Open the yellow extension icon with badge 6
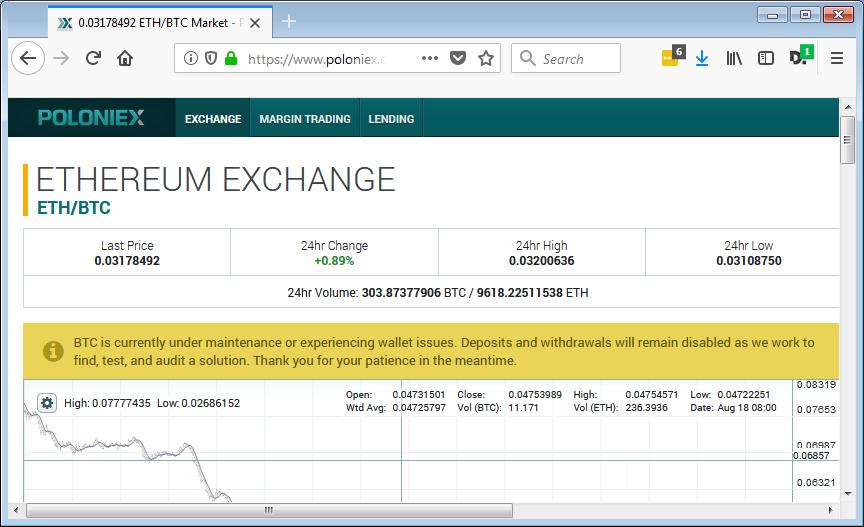This screenshot has height=527, width=864. tap(672, 56)
